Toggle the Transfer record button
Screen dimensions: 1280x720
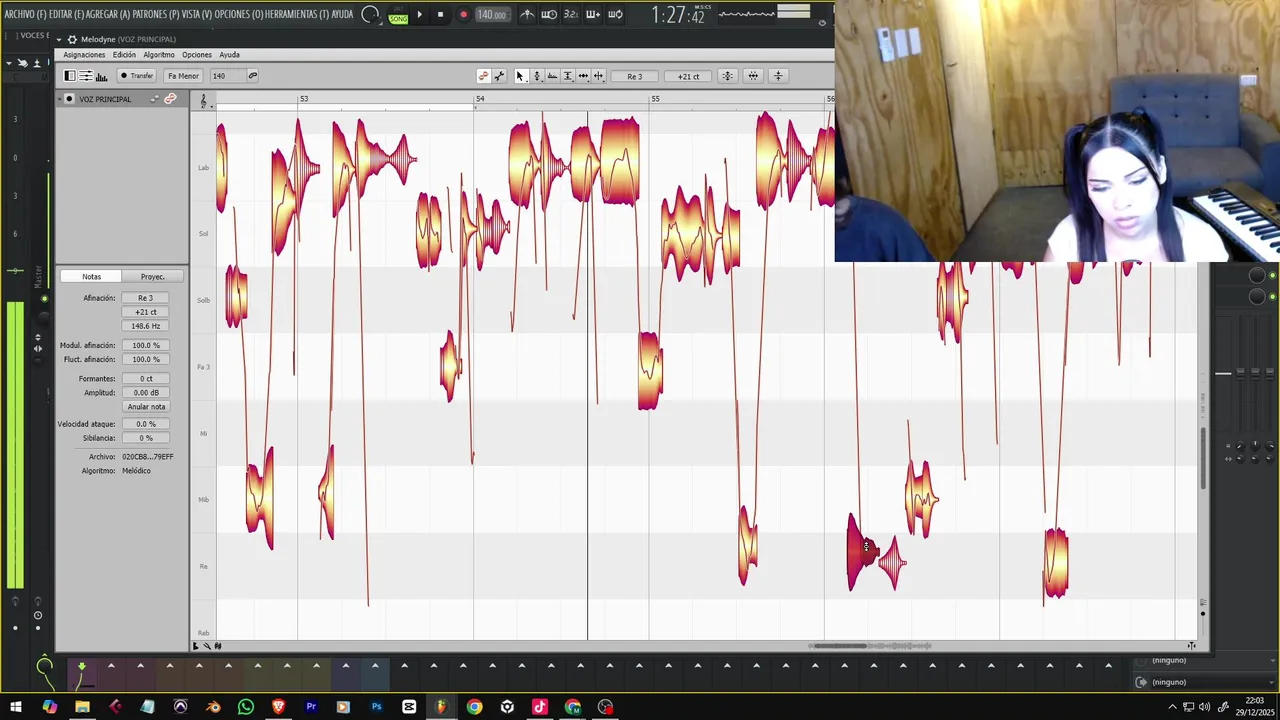[137, 76]
